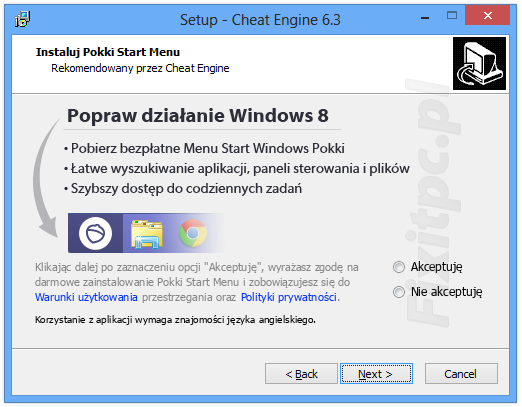Click the setup installer icon in title bar
The height and width of the screenshot is (407, 522).
point(22,19)
